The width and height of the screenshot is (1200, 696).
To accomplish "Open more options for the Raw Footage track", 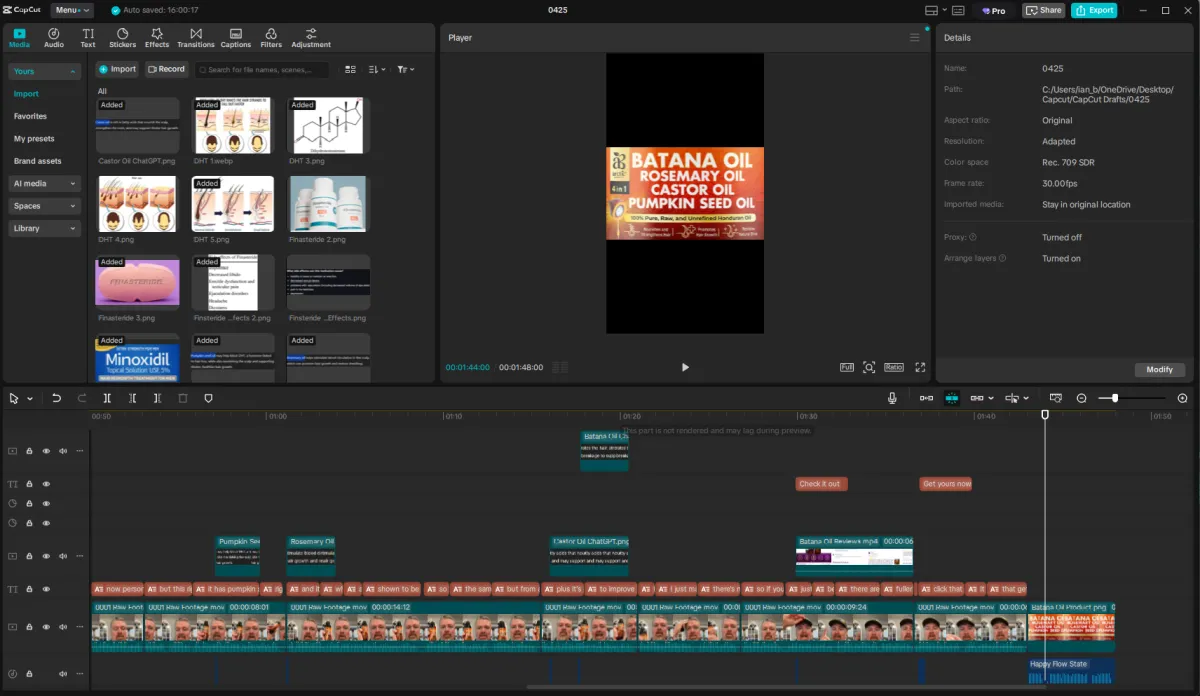I will click(80, 627).
